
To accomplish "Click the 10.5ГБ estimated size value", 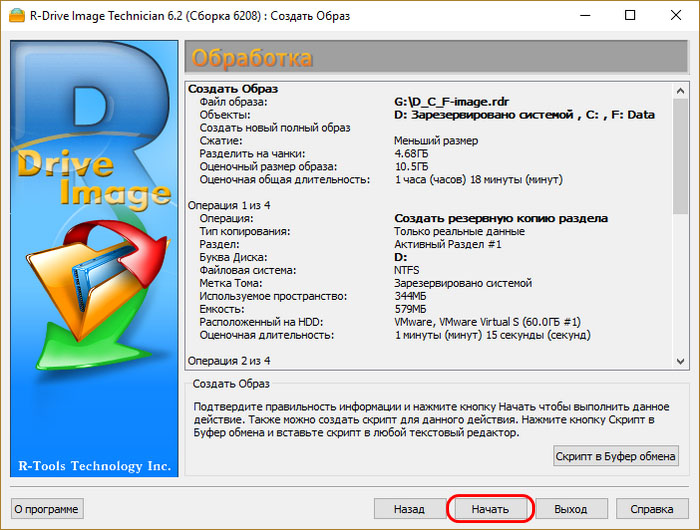I will 411,167.
